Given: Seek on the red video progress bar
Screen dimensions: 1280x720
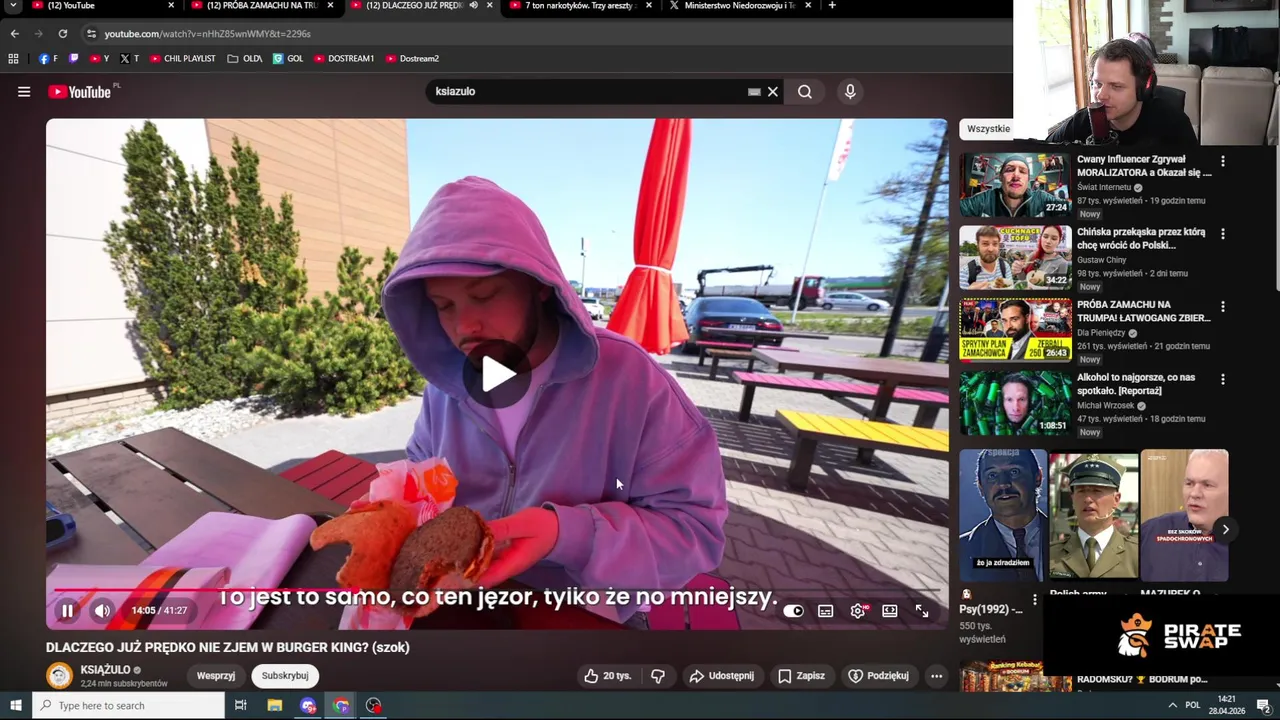Looking at the screenshot, I should pyautogui.click(x=497, y=590).
